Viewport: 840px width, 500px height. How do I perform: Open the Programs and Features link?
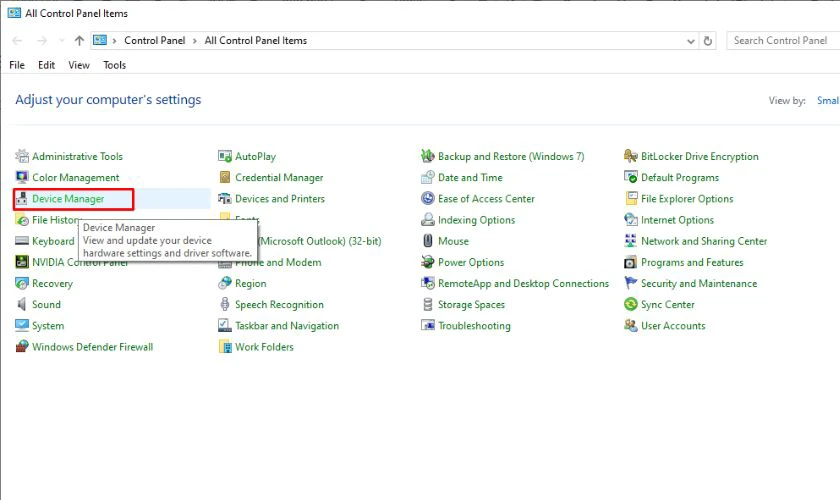tap(692, 262)
